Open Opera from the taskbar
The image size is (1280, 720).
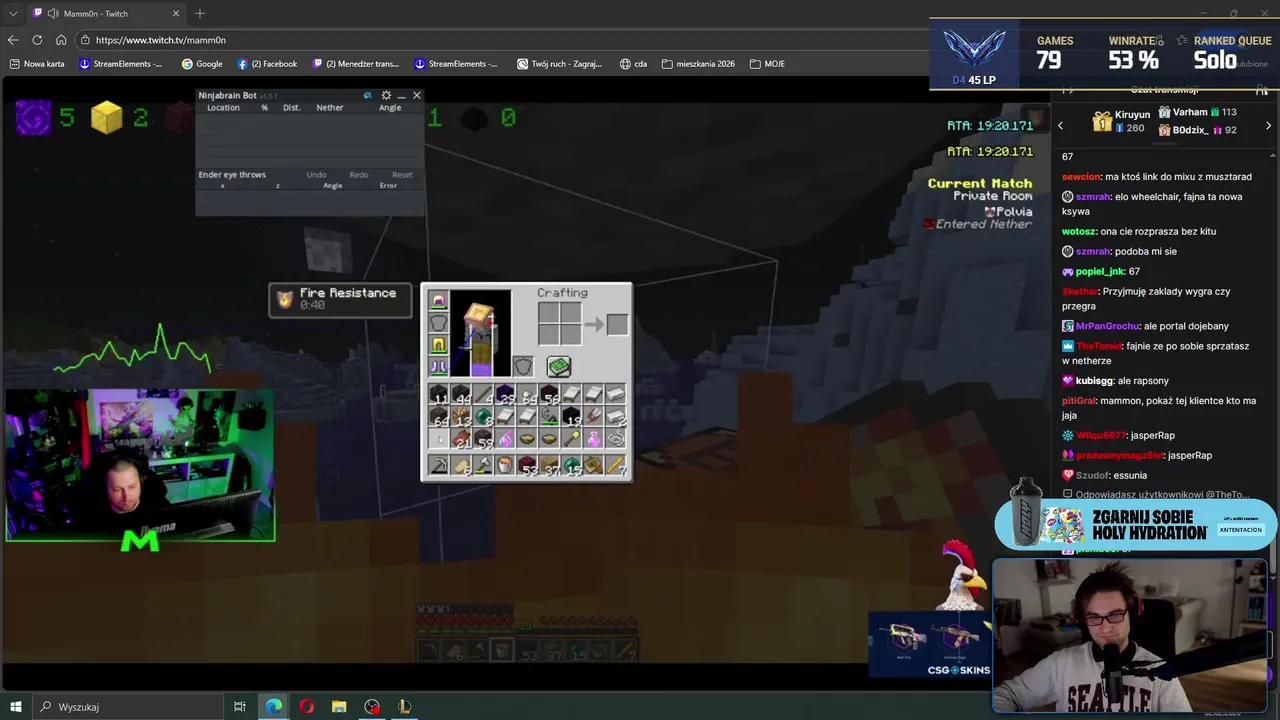[x=306, y=707]
